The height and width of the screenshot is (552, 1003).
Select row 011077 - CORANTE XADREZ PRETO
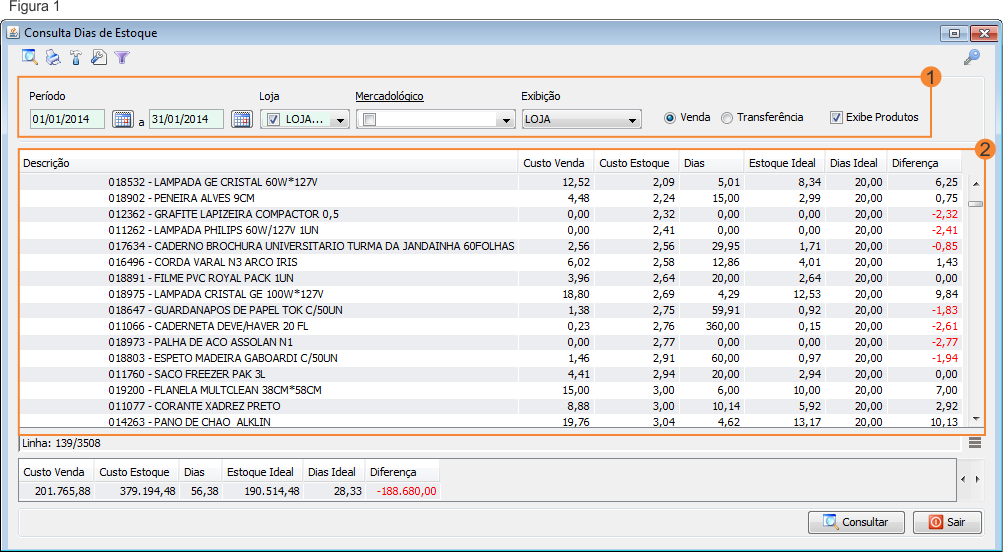(491, 406)
